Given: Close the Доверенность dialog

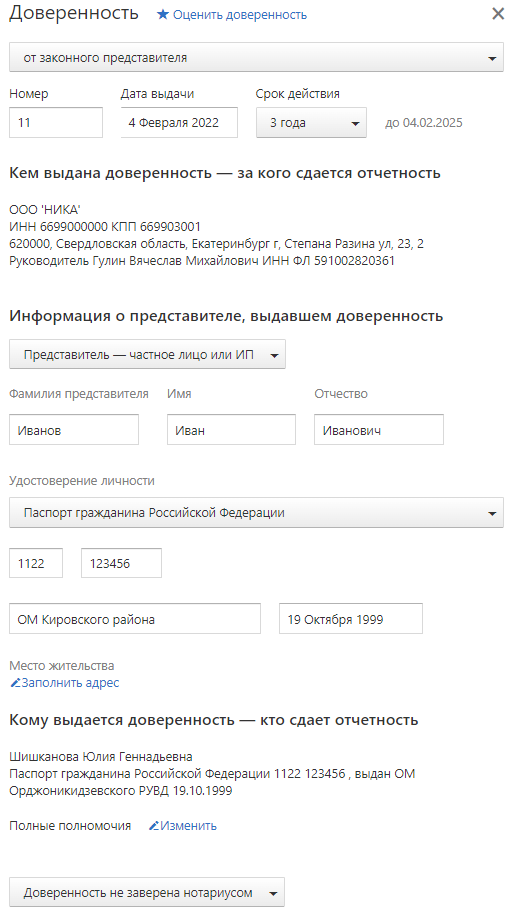Looking at the screenshot, I should (x=498, y=14).
